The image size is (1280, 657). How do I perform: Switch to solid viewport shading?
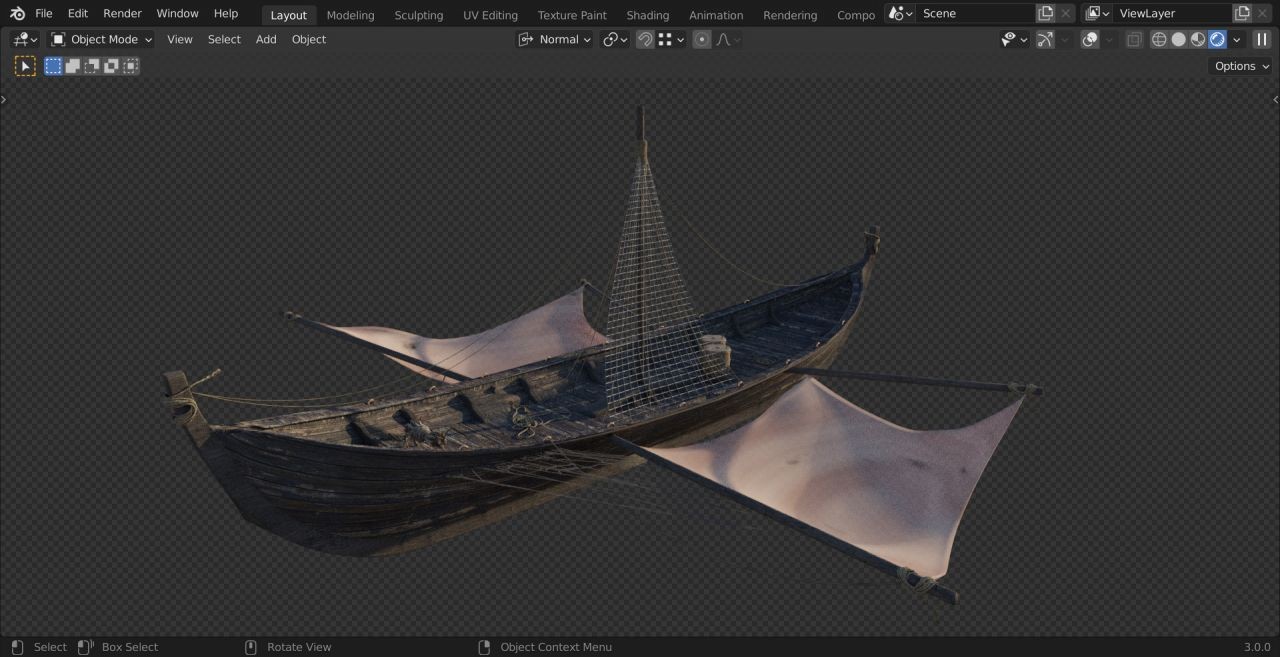pyautogui.click(x=1178, y=39)
